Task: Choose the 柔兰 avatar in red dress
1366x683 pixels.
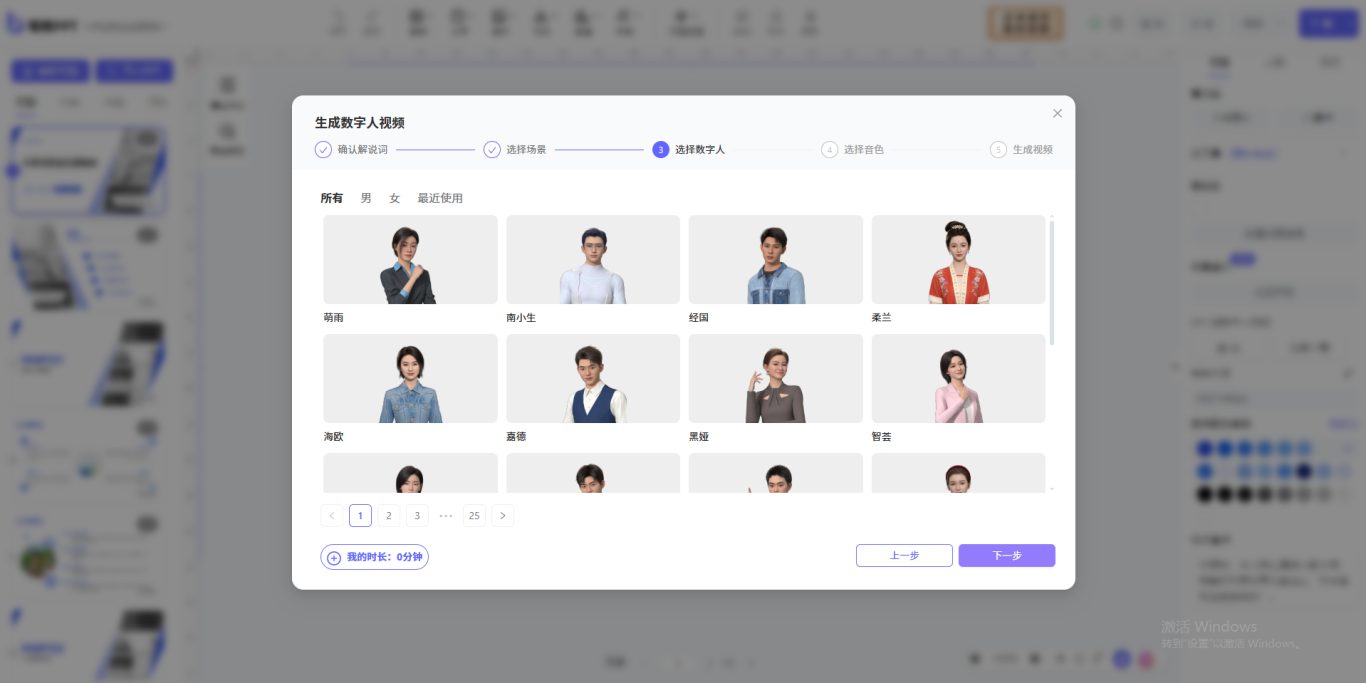Action: [958, 259]
